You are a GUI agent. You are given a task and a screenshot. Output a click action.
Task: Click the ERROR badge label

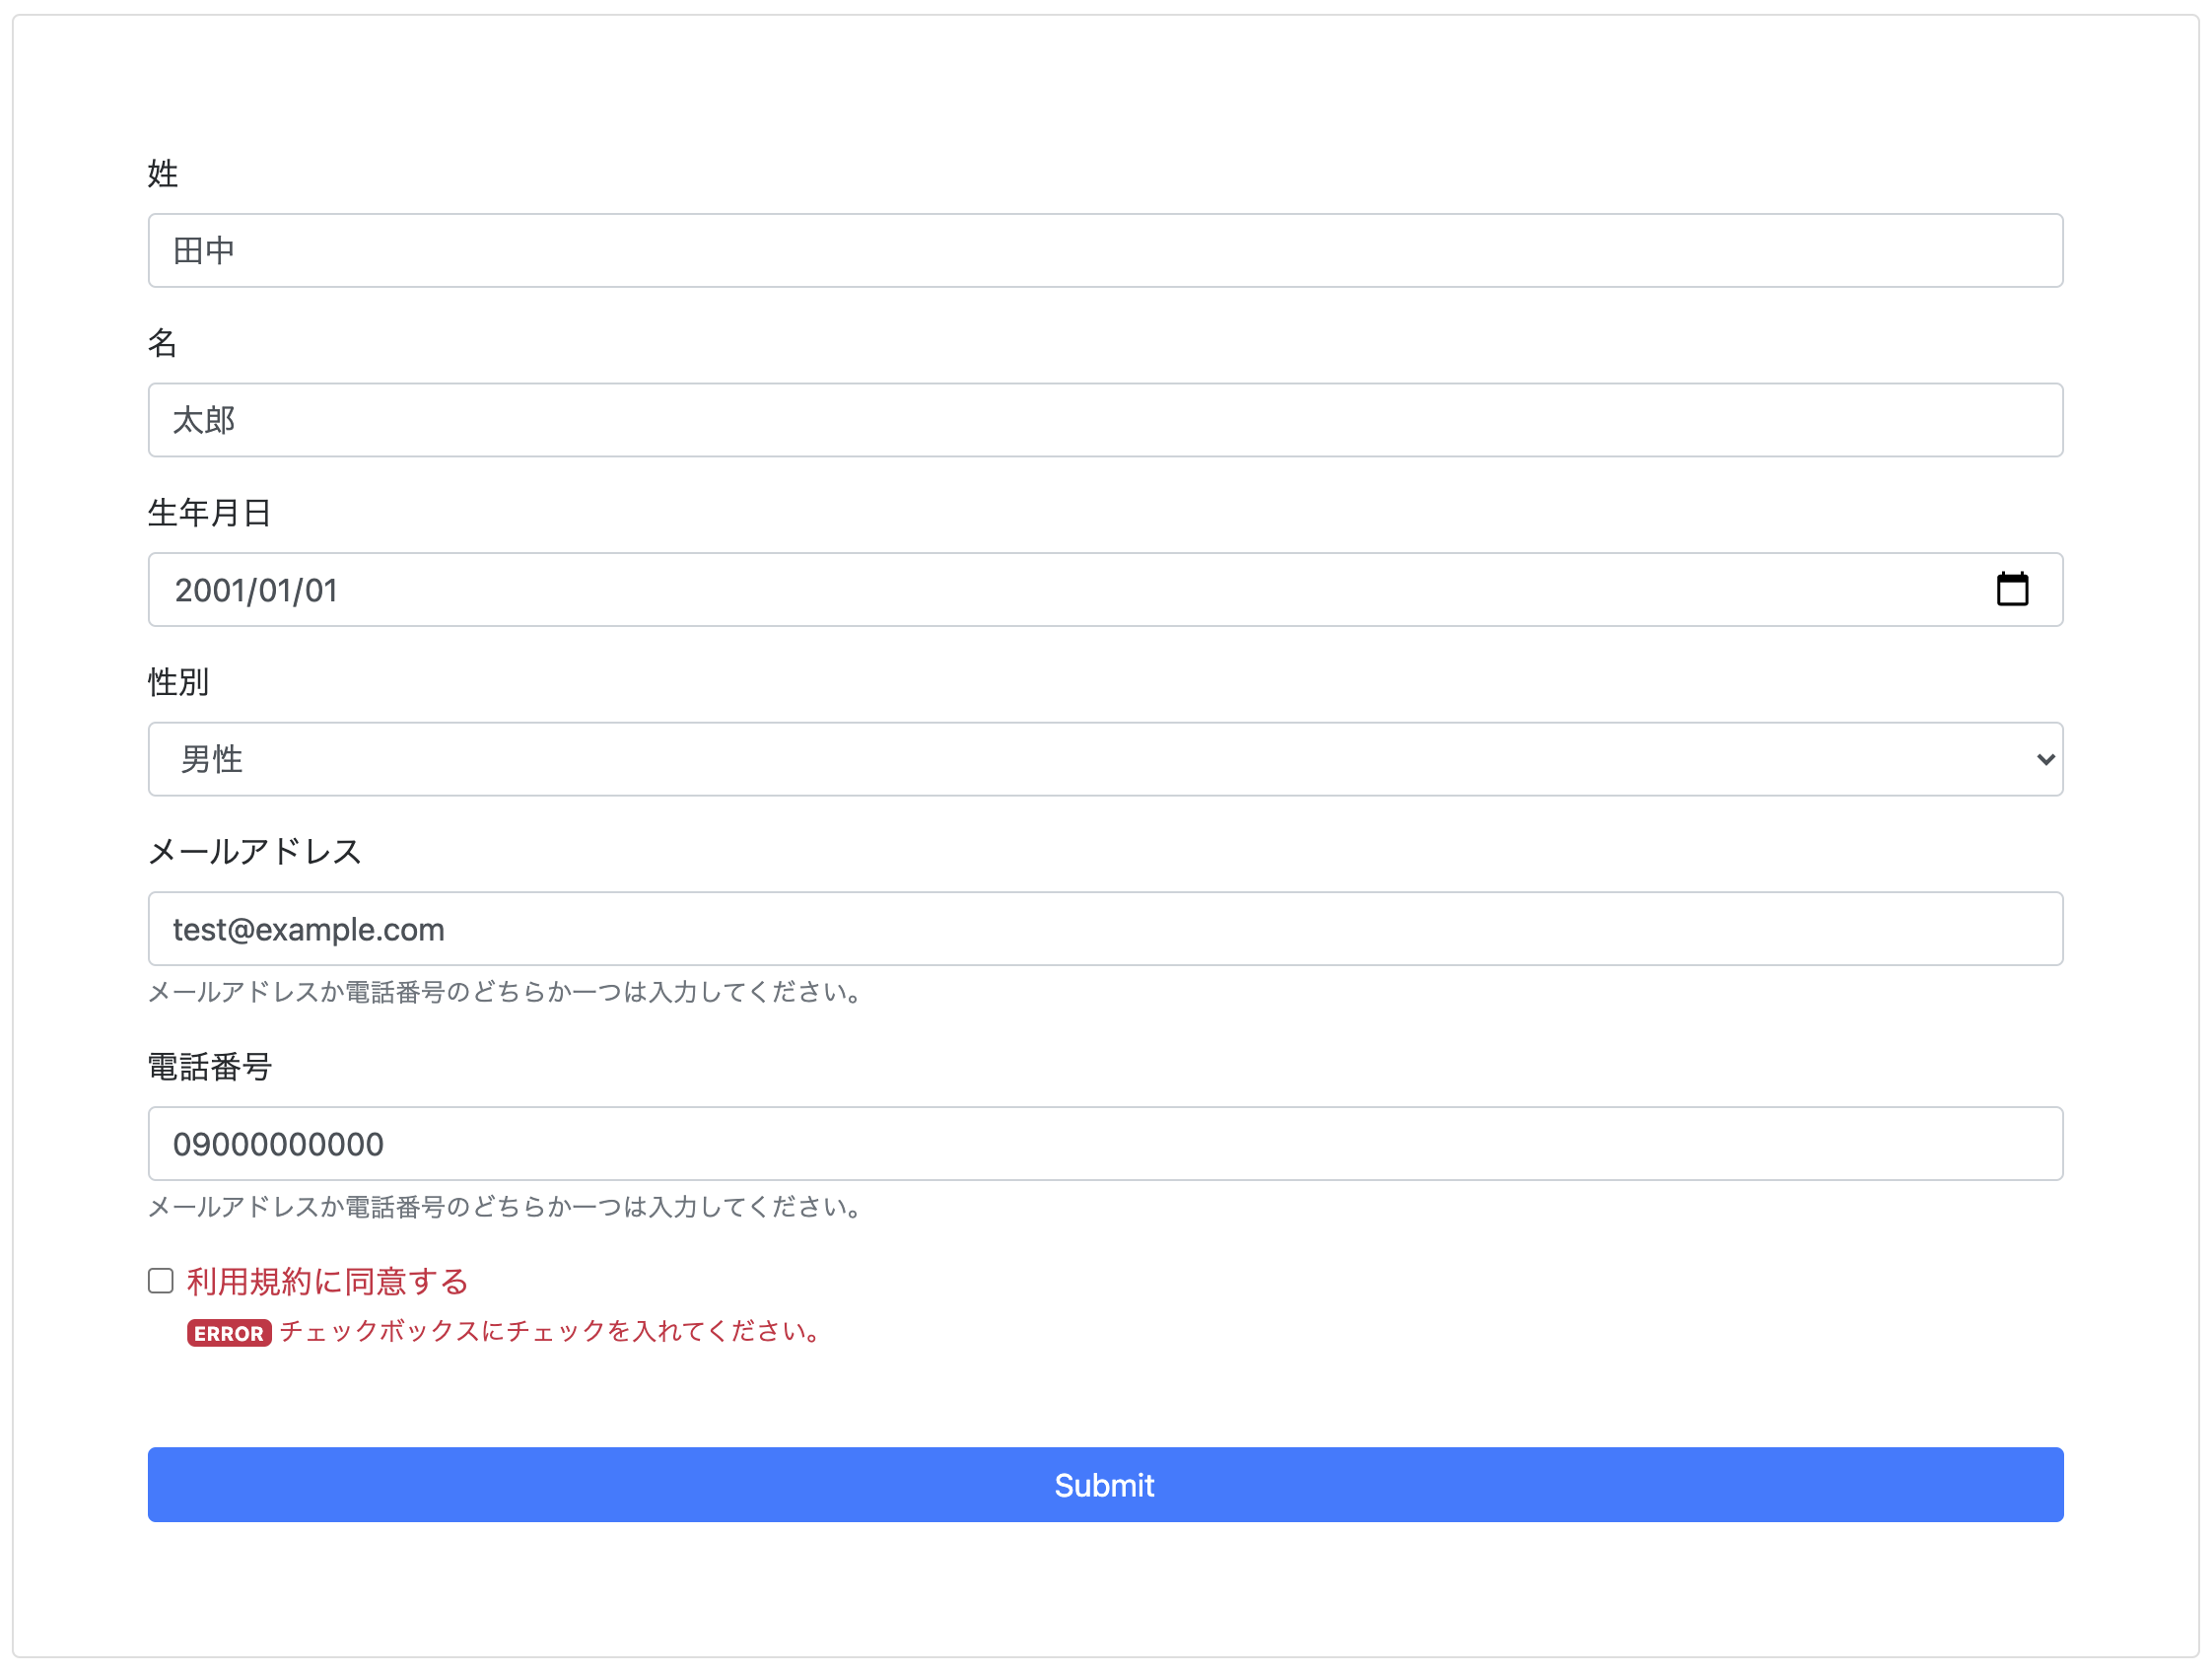(228, 1333)
